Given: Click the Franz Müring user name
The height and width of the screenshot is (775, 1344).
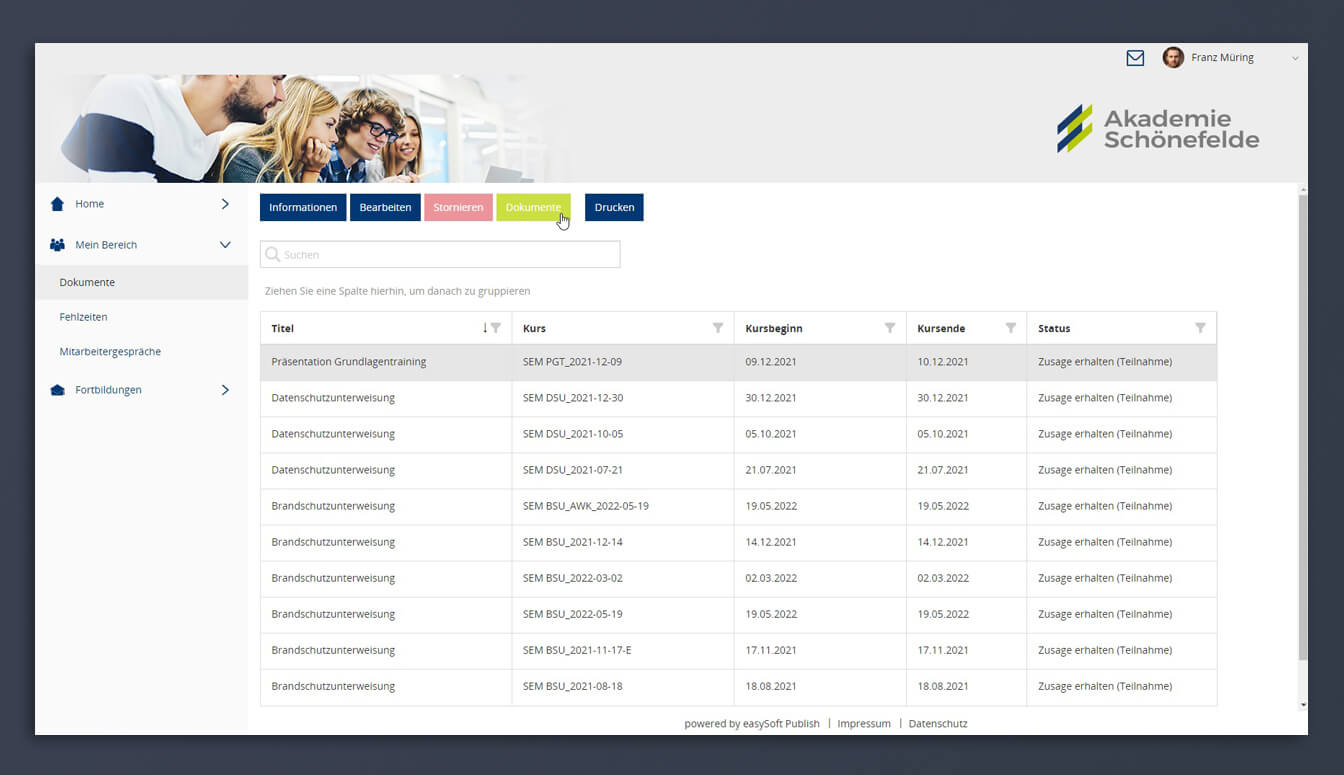Looking at the screenshot, I should tap(1222, 58).
